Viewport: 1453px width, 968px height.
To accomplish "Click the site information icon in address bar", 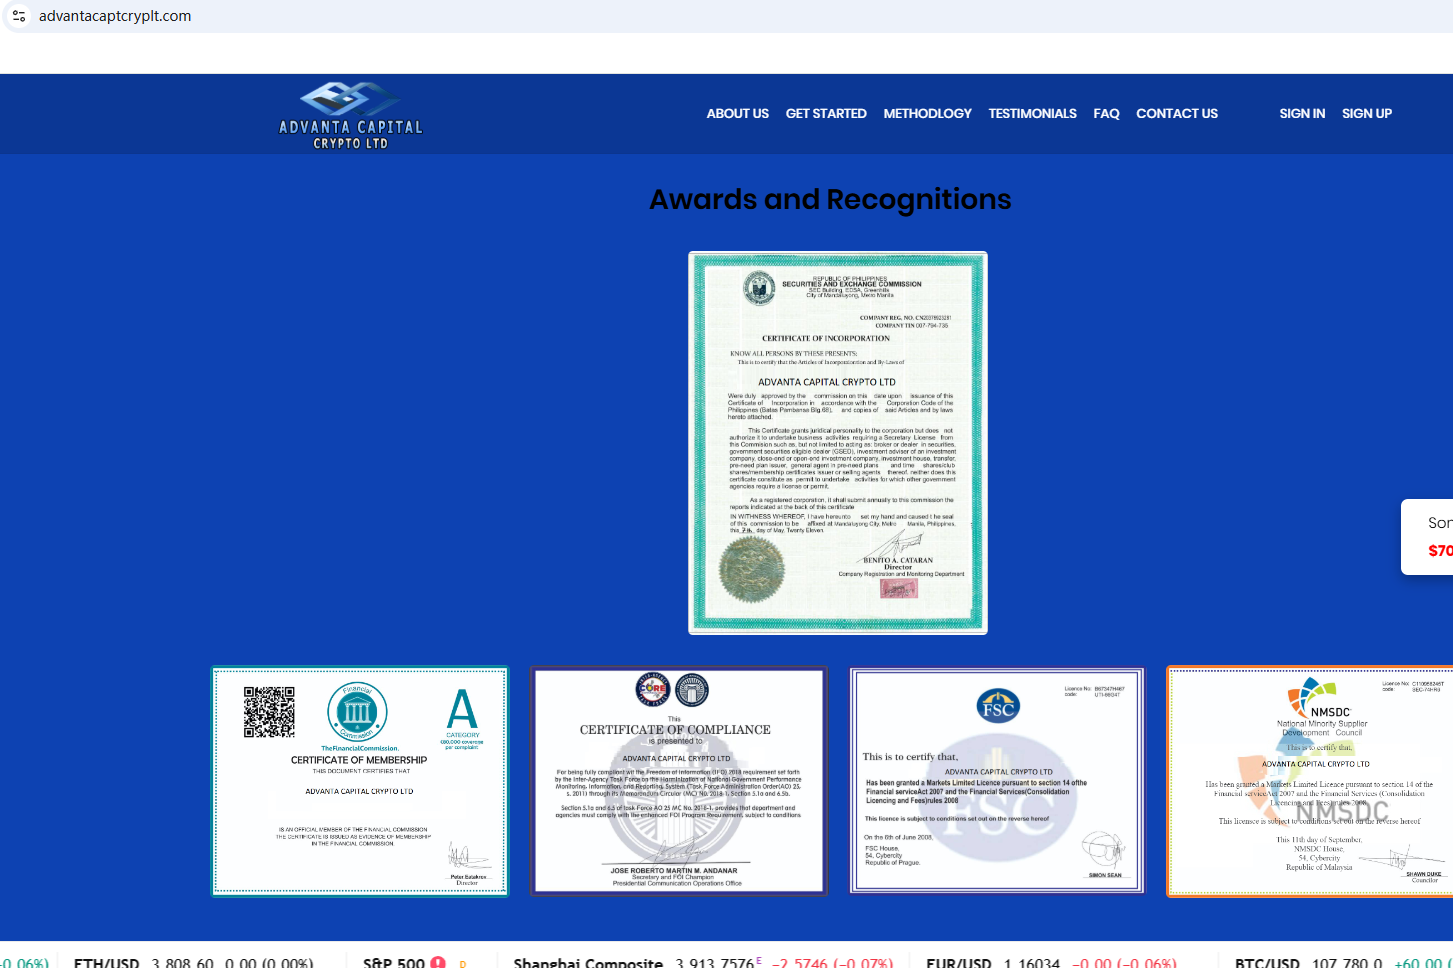I will point(19,16).
